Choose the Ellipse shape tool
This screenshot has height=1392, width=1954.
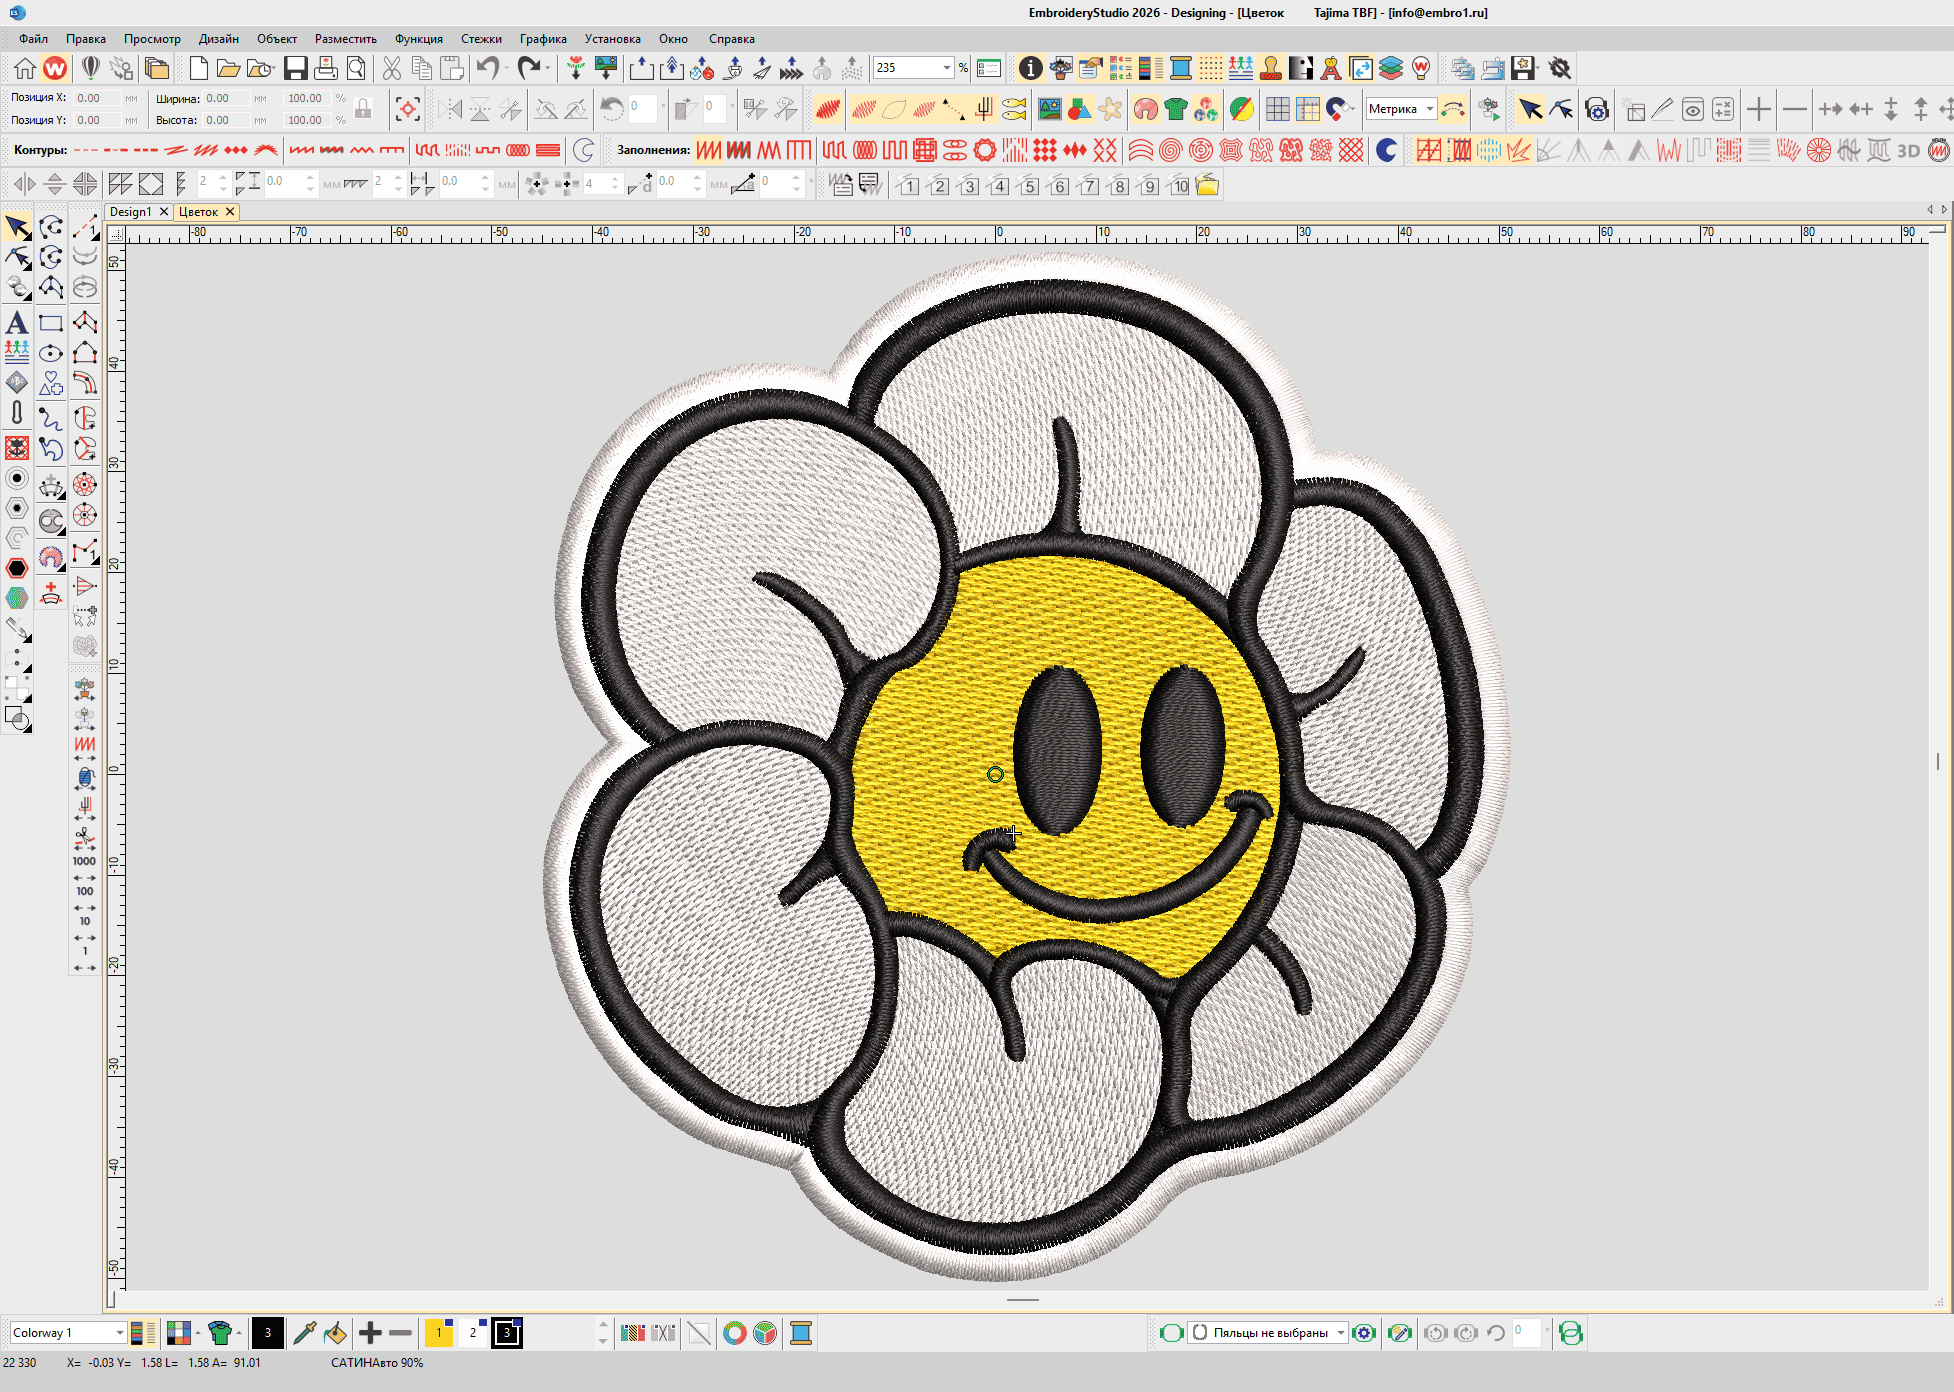tap(51, 353)
